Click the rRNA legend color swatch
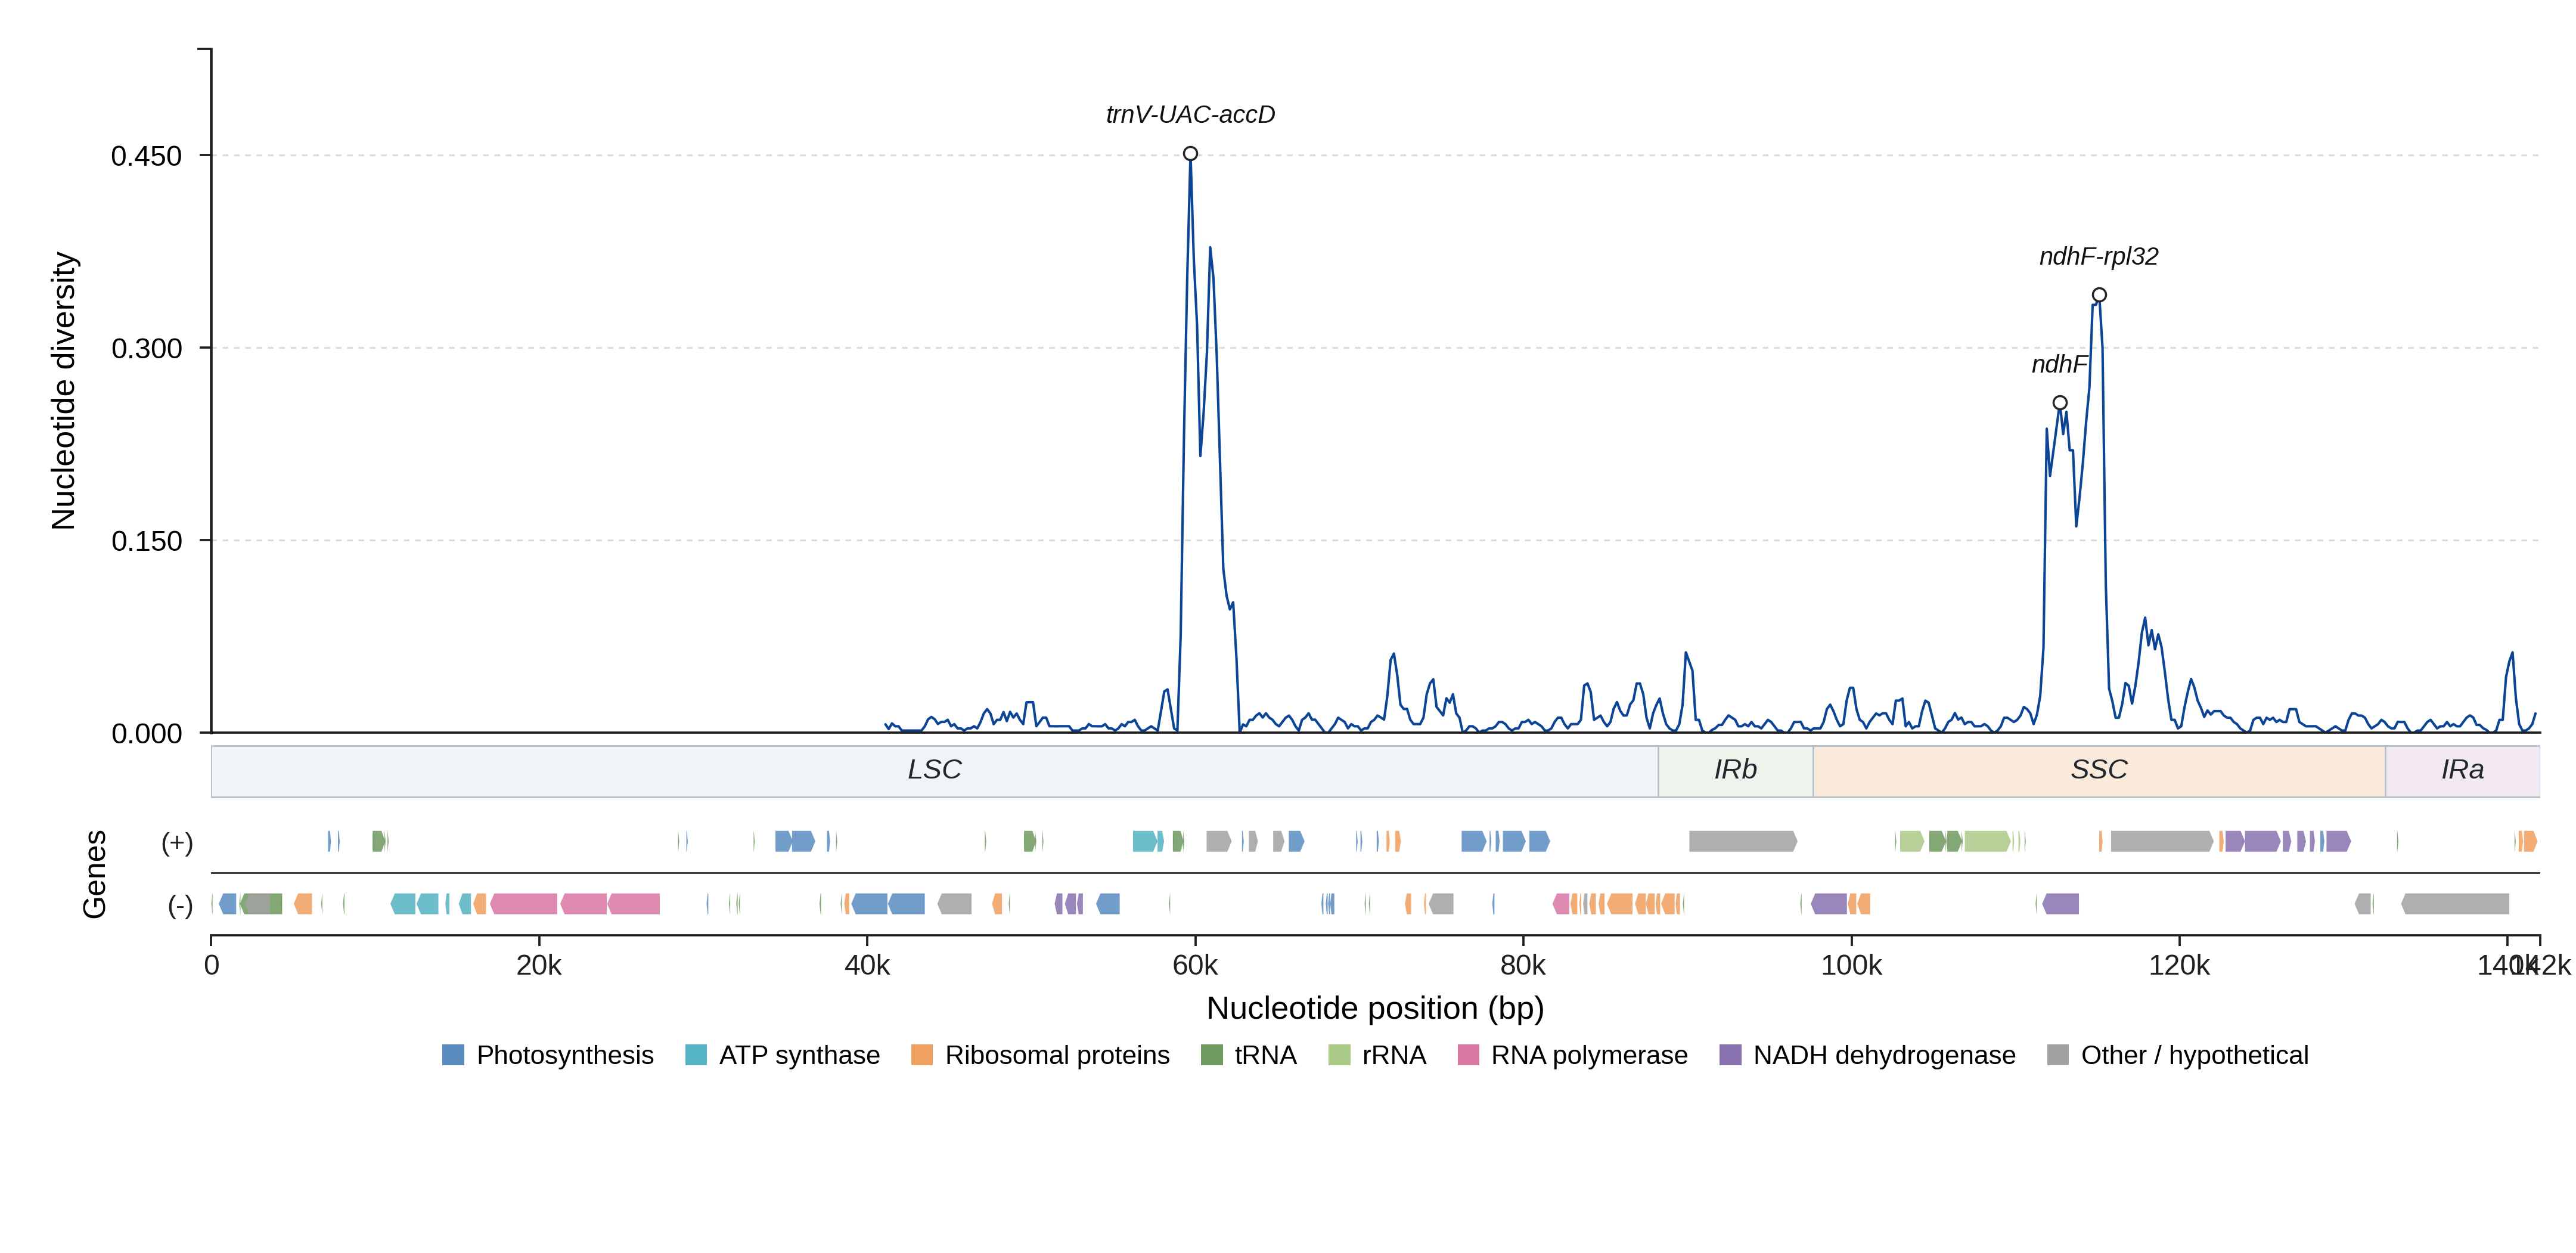The height and width of the screenshot is (1253, 2576). [1339, 1055]
